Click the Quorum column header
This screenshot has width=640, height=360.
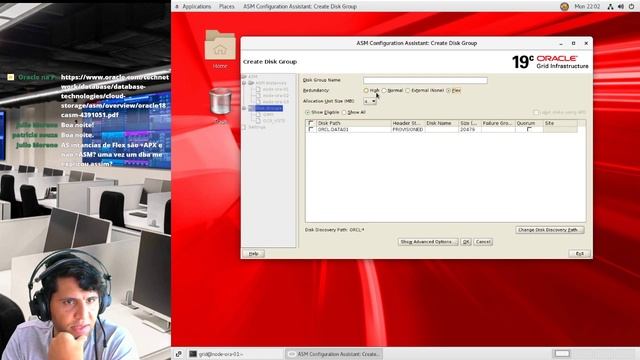click(529, 123)
